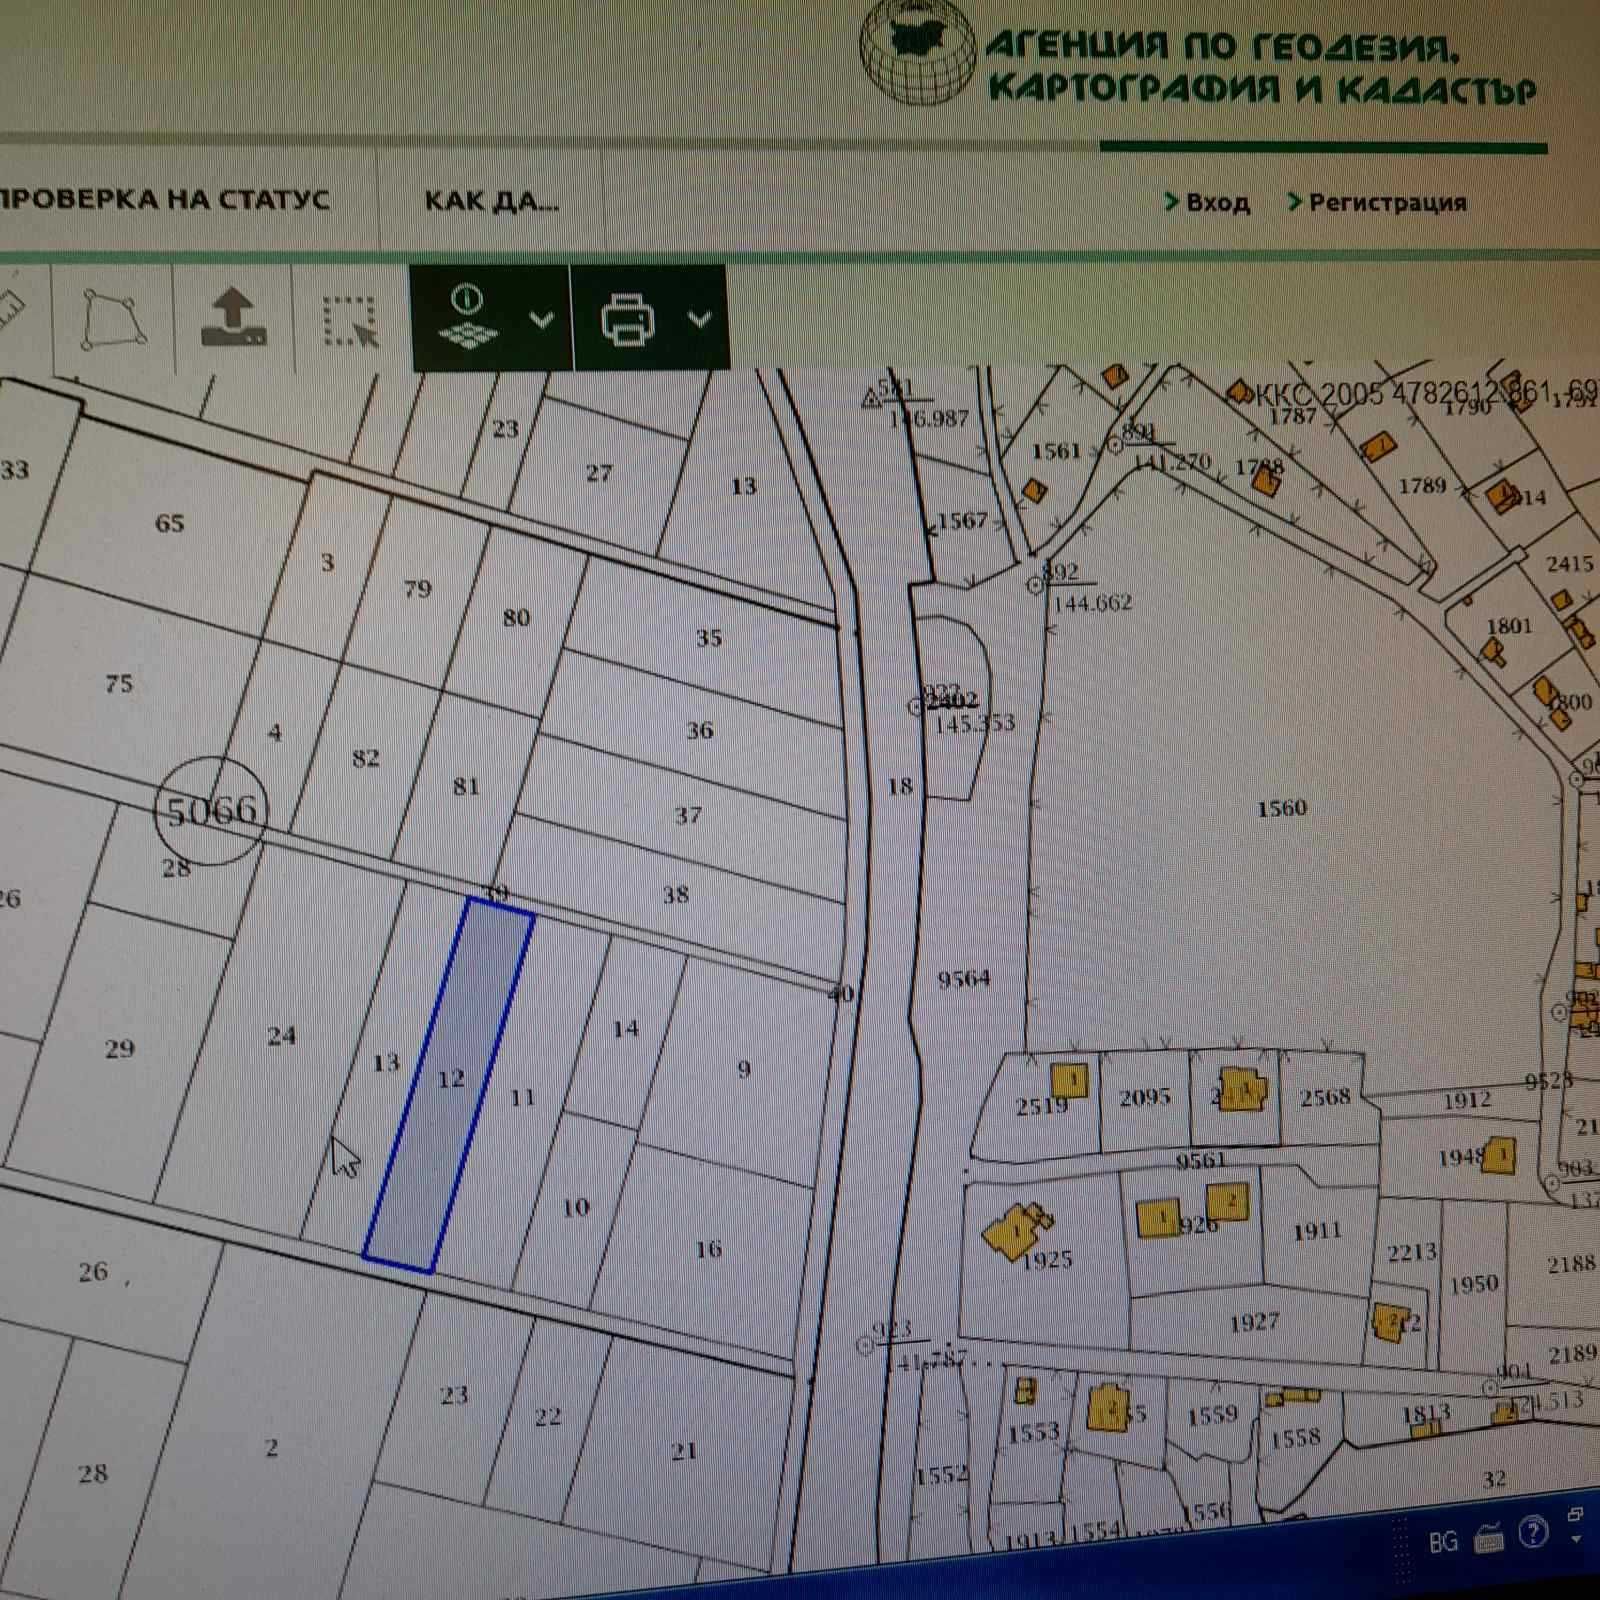Select parcel 9 on the map
This screenshot has width=1600, height=1600.
[744, 1069]
